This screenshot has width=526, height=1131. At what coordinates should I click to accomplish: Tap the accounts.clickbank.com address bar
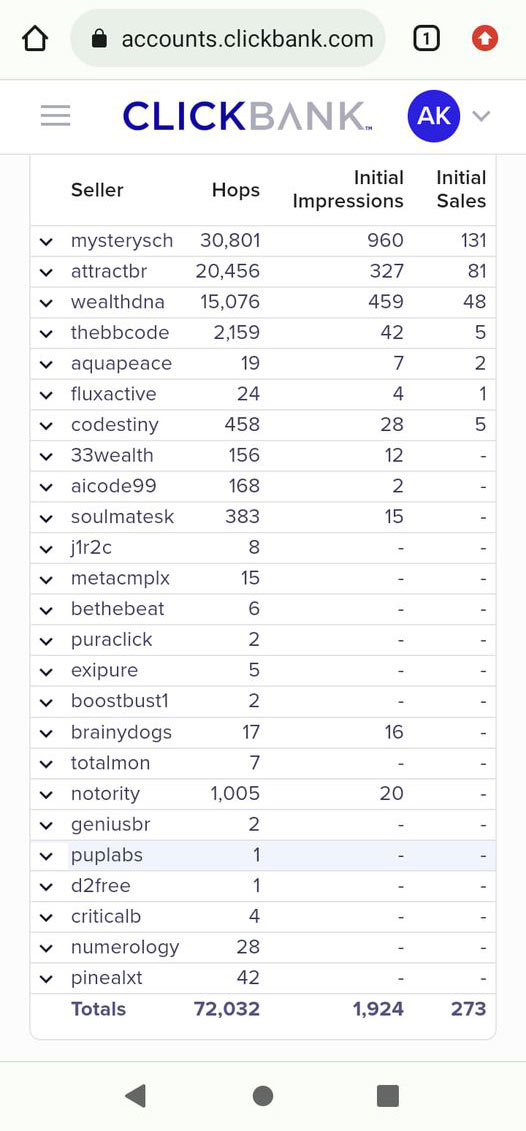[228, 38]
